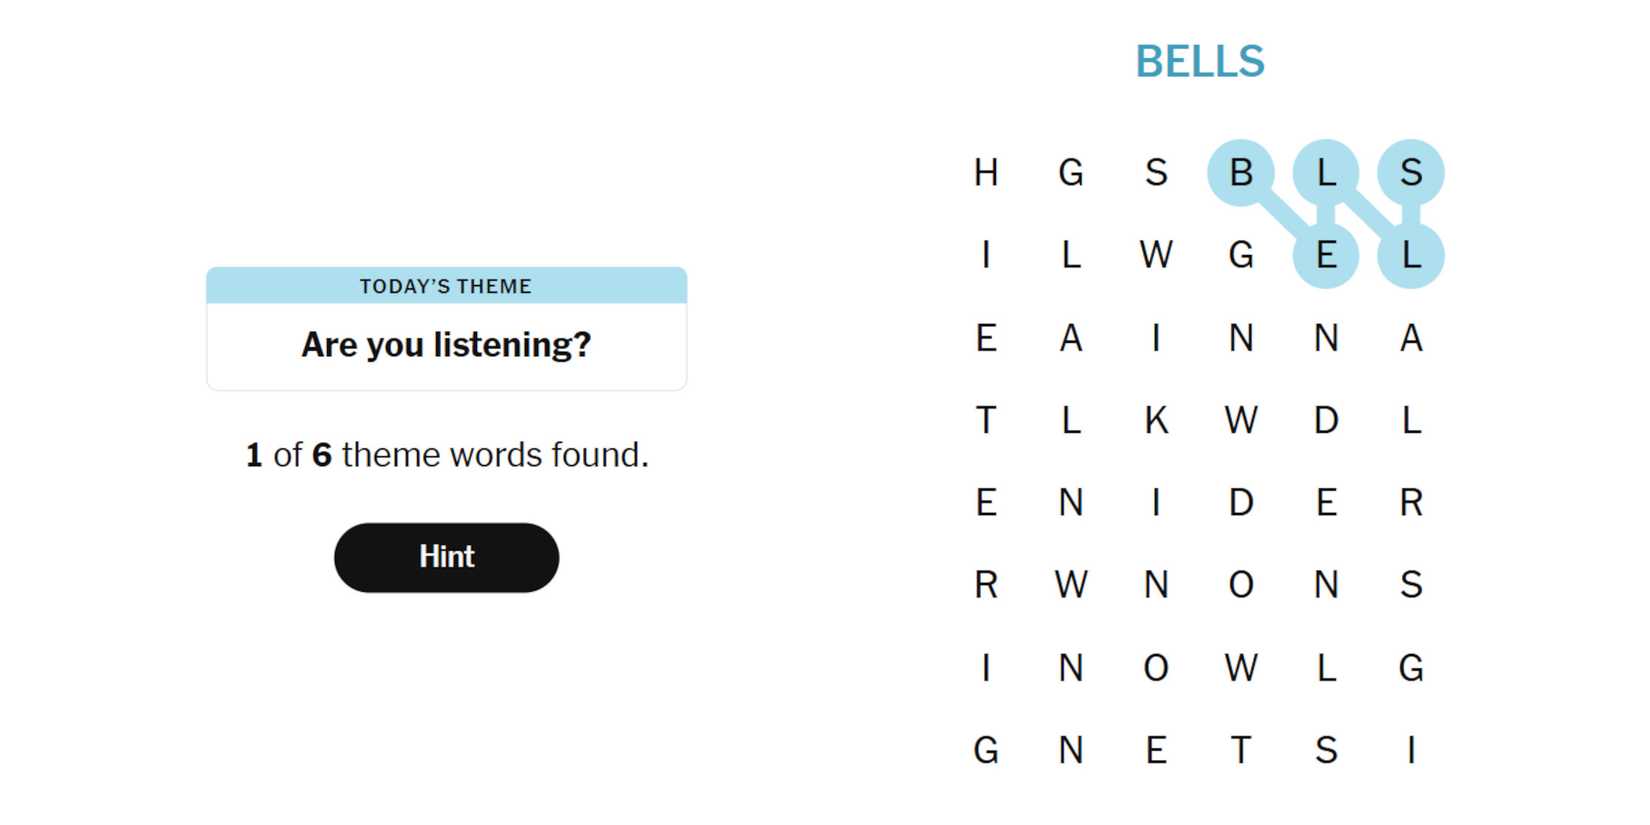Screen dimensions: 1650x825
Task: Select the highlighted S in top row
Action: point(1411,173)
